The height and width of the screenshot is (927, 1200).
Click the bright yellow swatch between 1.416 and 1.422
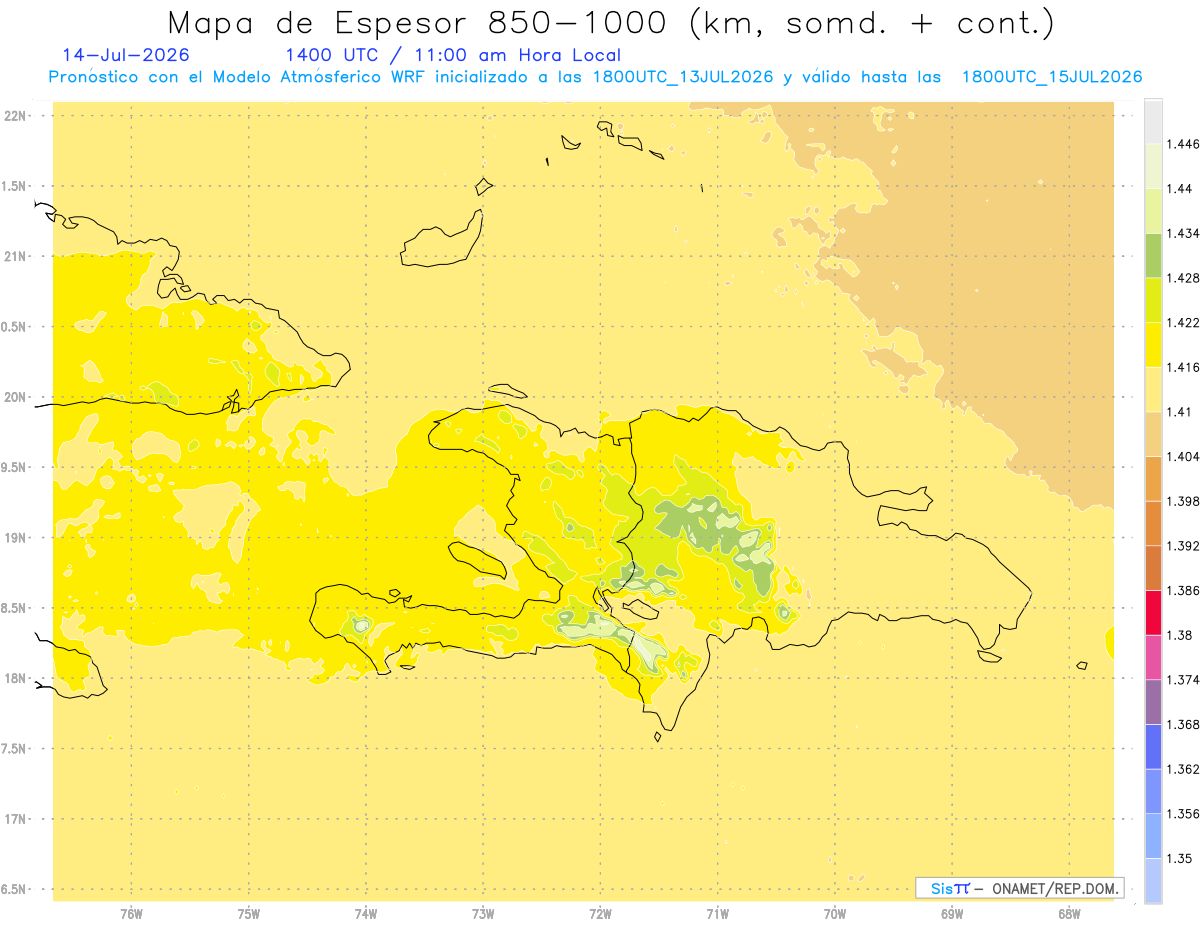pyautogui.click(x=1153, y=344)
